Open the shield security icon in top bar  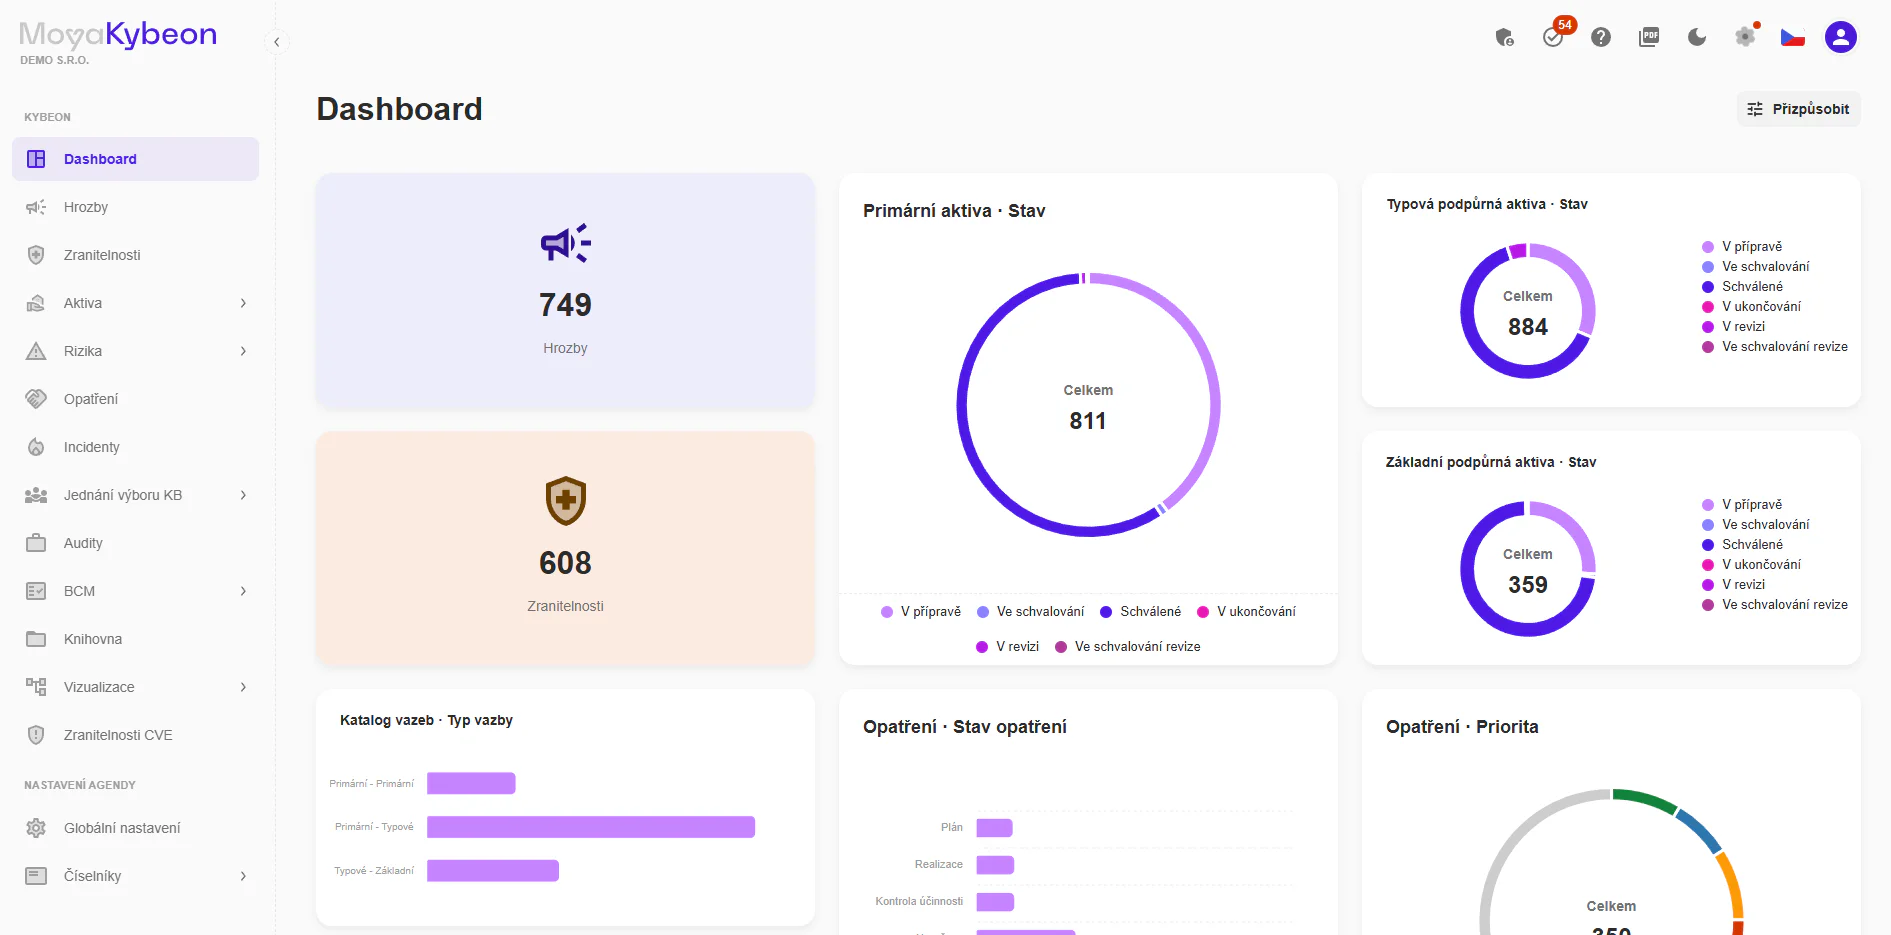tap(1504, 38)
